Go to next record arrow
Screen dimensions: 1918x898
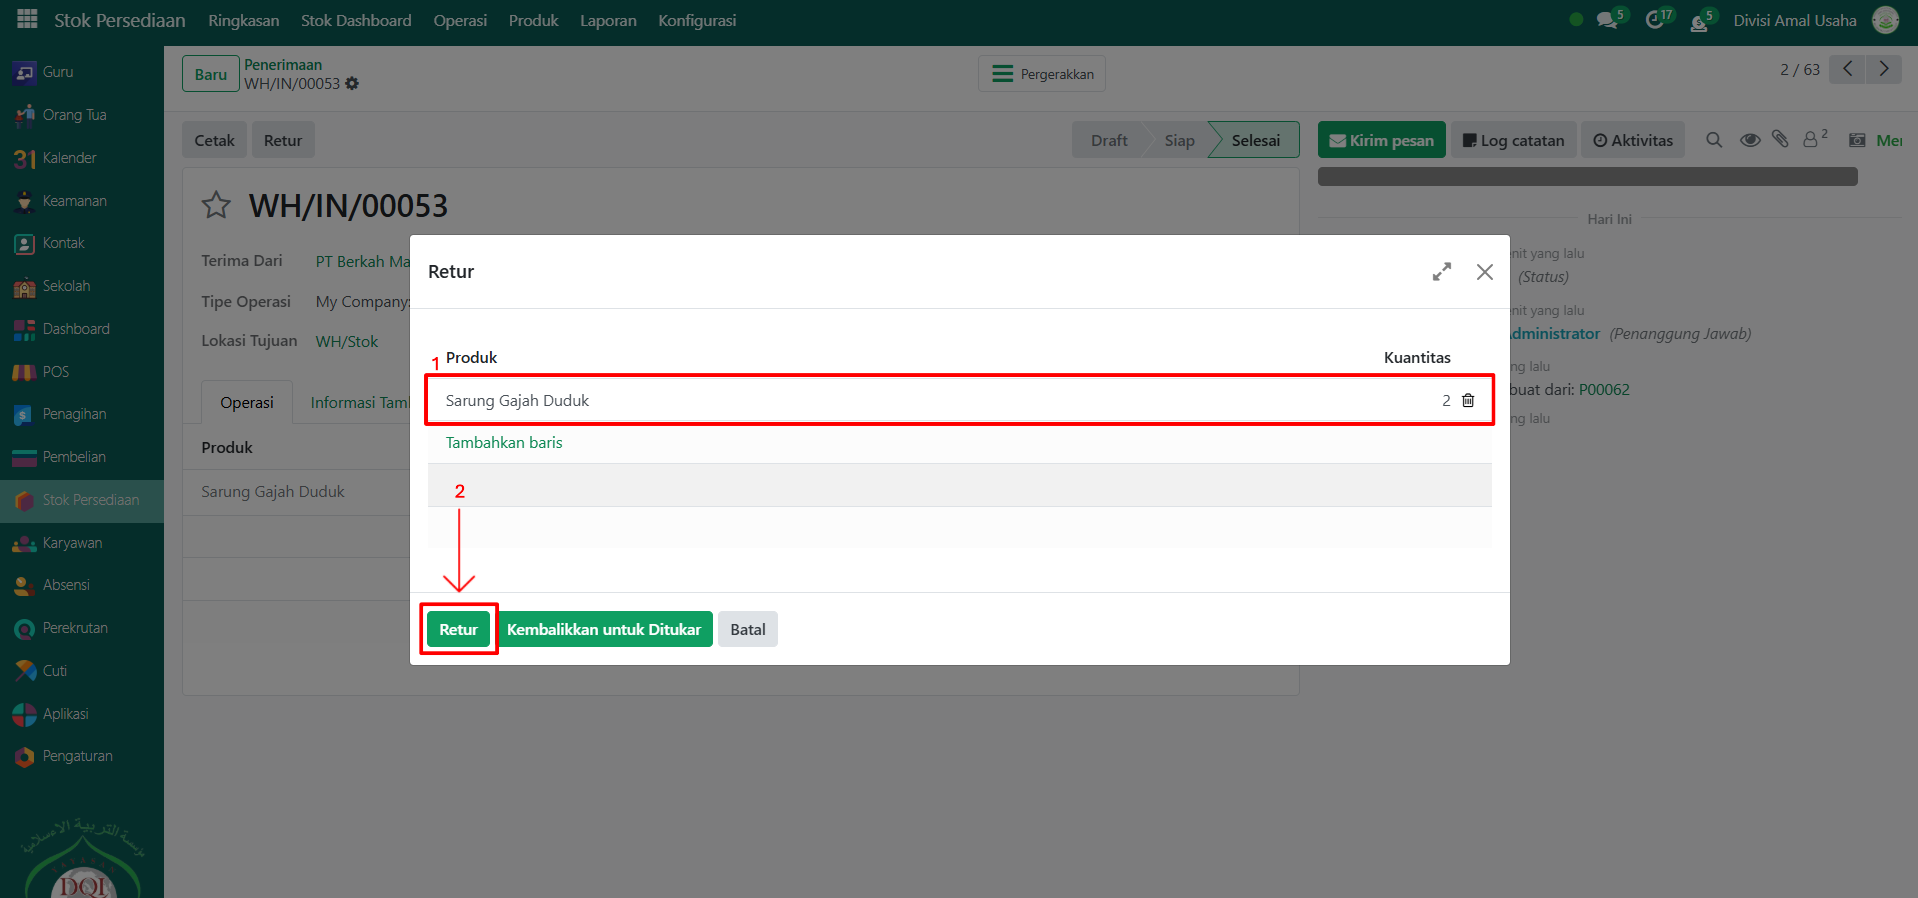[1884, 69]
